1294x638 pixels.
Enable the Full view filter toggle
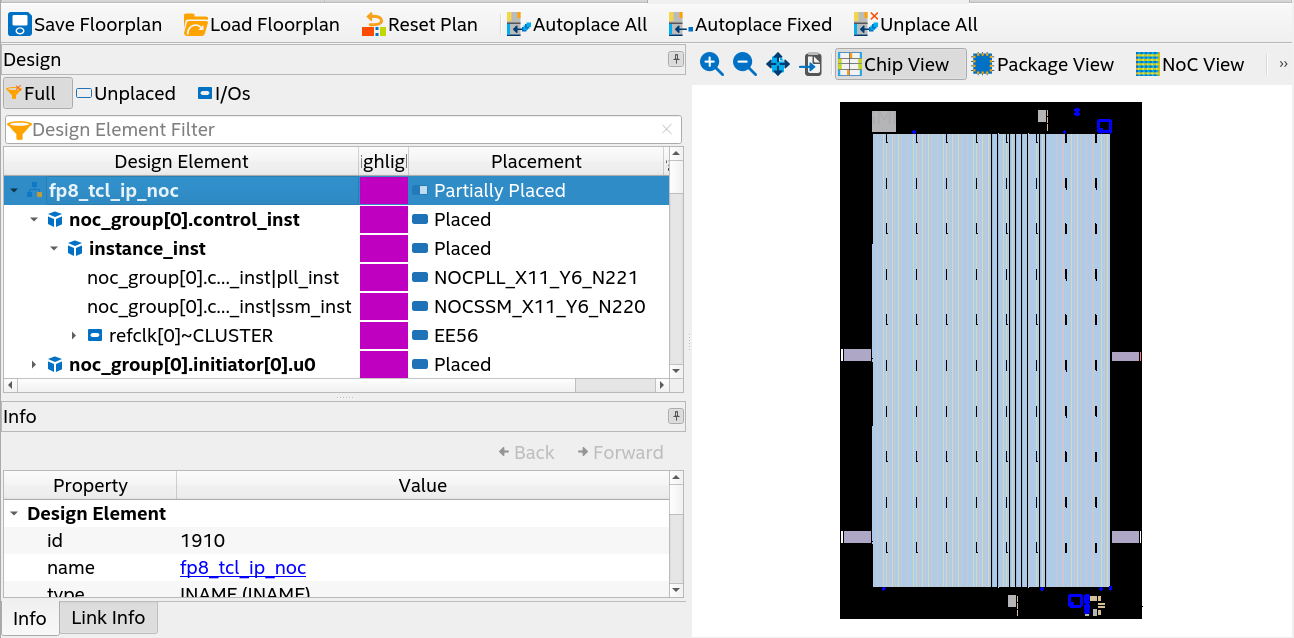click(37, 93)
